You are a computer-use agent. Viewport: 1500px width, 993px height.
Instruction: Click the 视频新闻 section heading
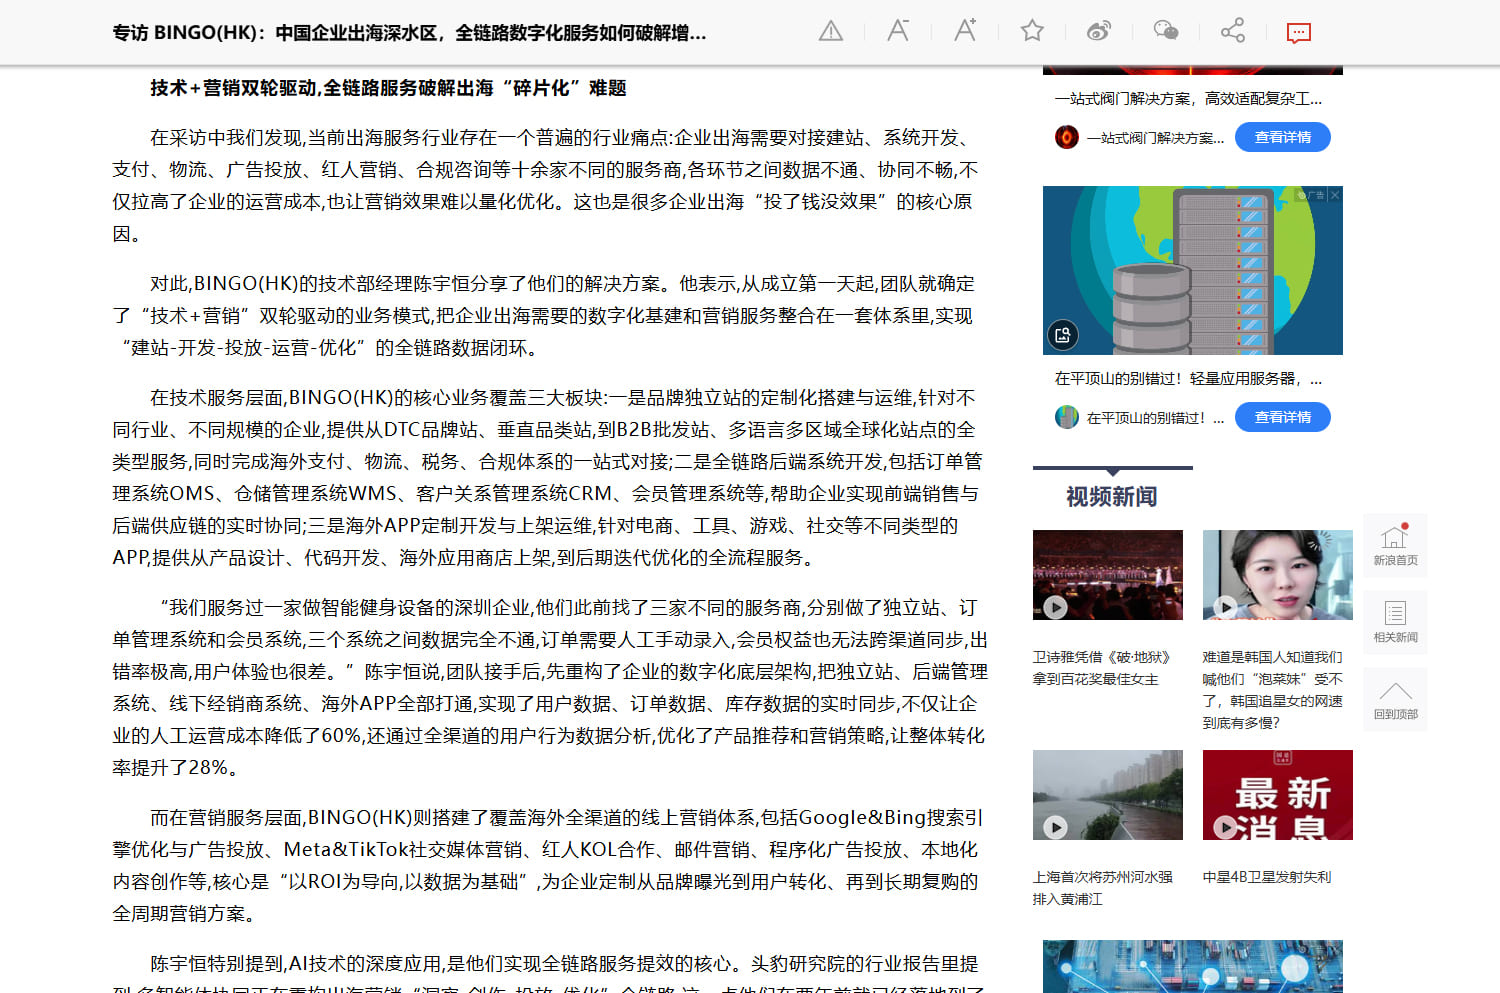click(x=1111, y=497)
